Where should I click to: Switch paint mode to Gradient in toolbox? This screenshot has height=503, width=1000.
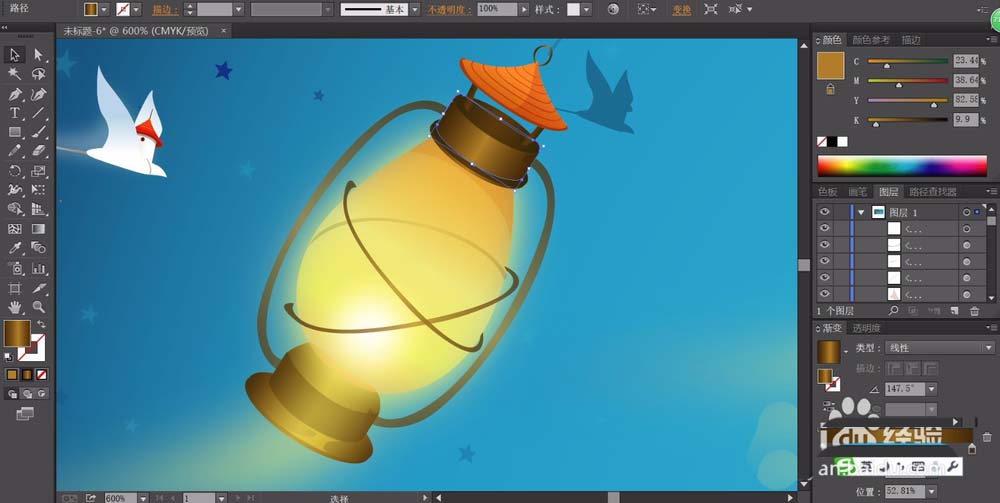[27, 375]
